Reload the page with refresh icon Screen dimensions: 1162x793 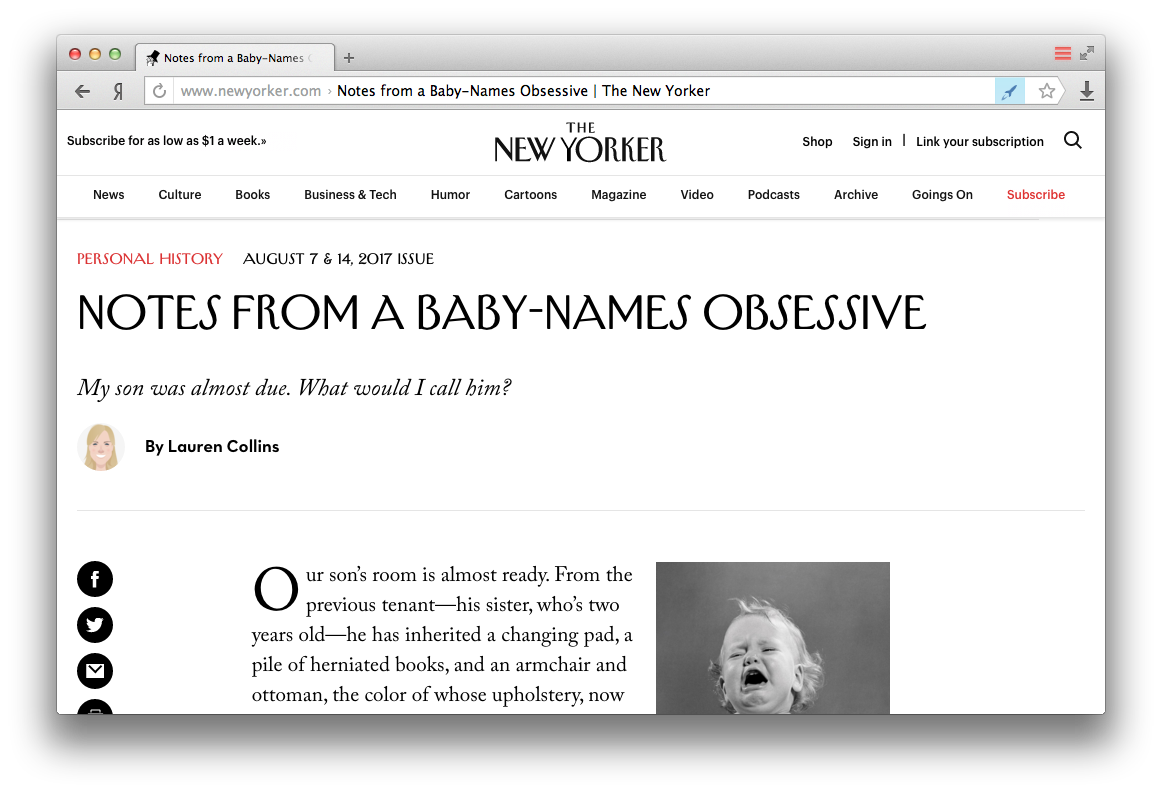(159, 91)
